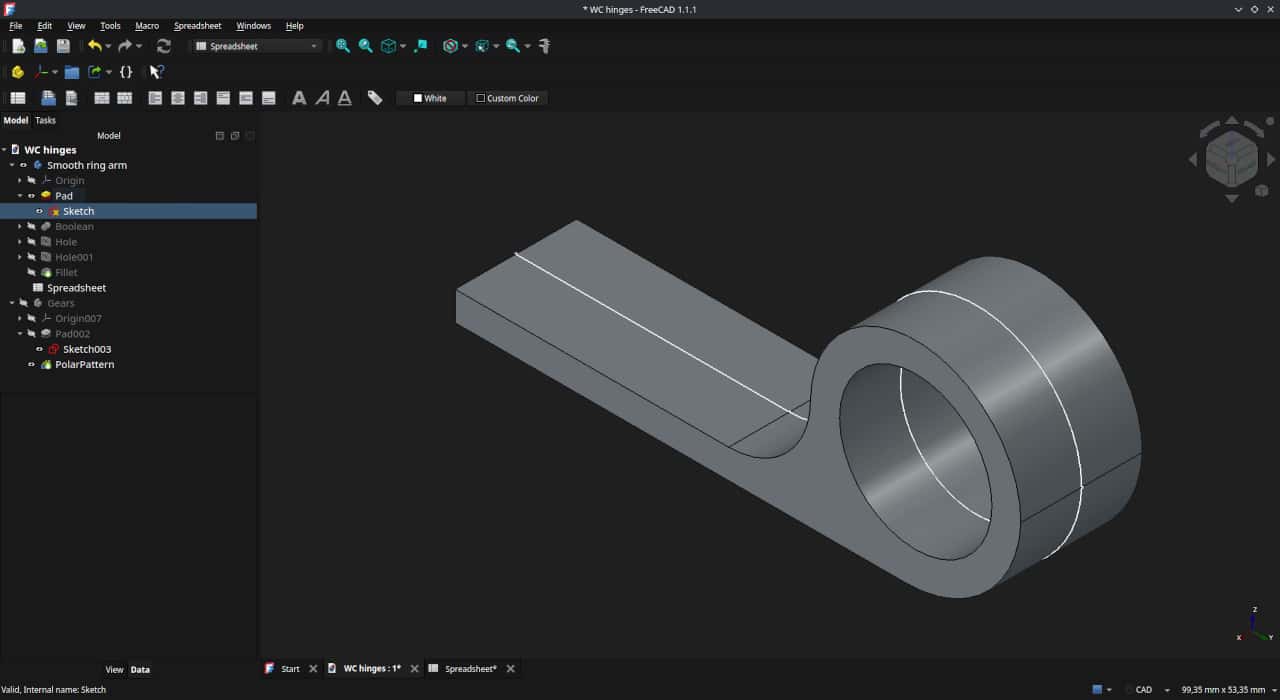
Task: Add a variable set with braces icon
Action: 126,72
